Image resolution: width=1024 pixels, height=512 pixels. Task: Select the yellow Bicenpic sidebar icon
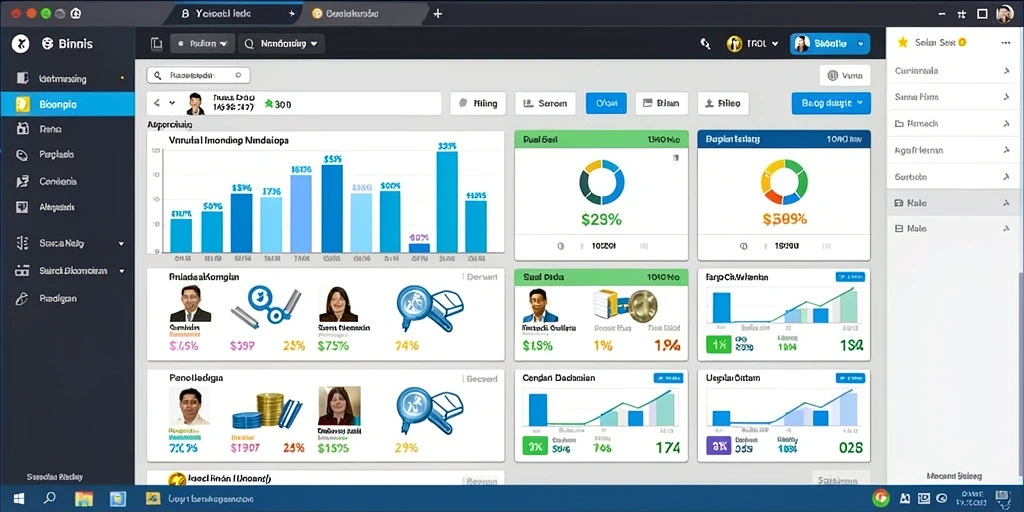23,104
